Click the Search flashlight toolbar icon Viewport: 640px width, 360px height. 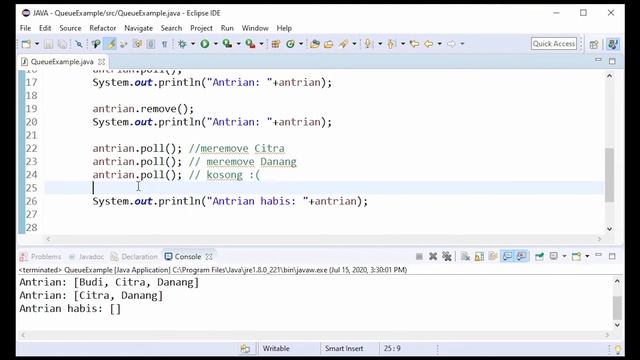pos(344,44)
